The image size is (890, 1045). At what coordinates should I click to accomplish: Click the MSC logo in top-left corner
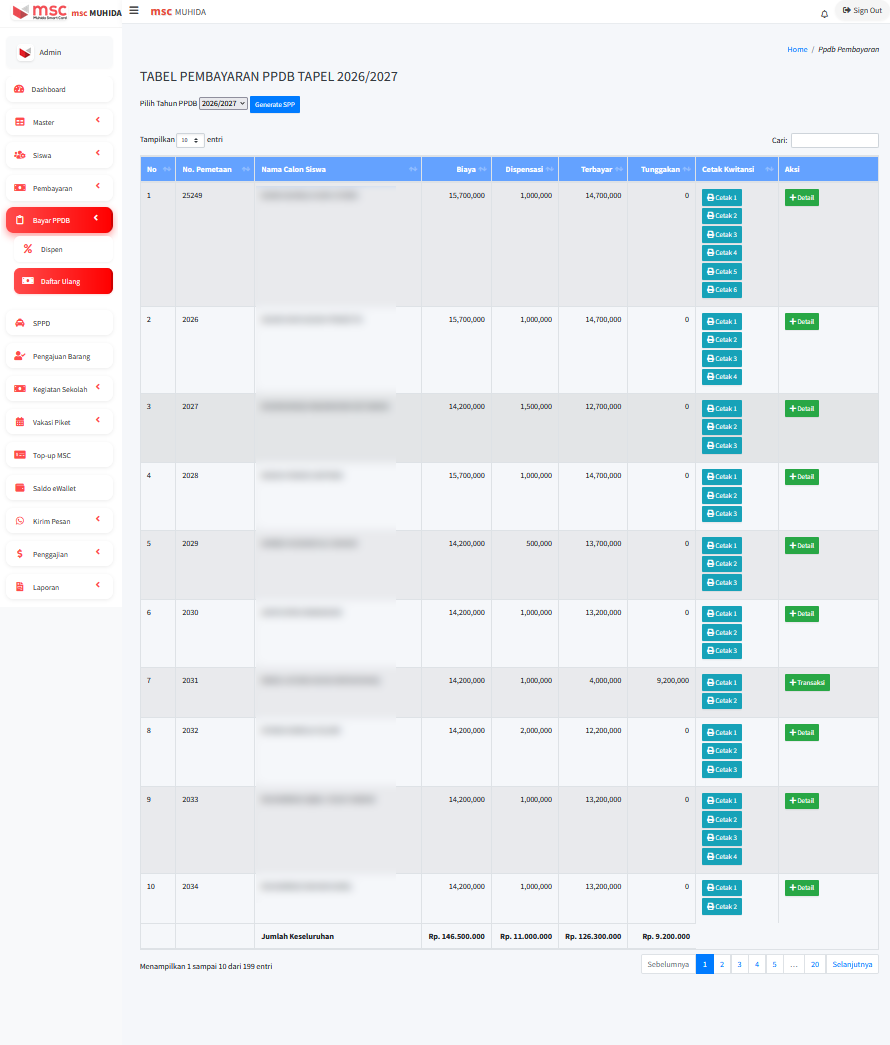click(38, 11)
